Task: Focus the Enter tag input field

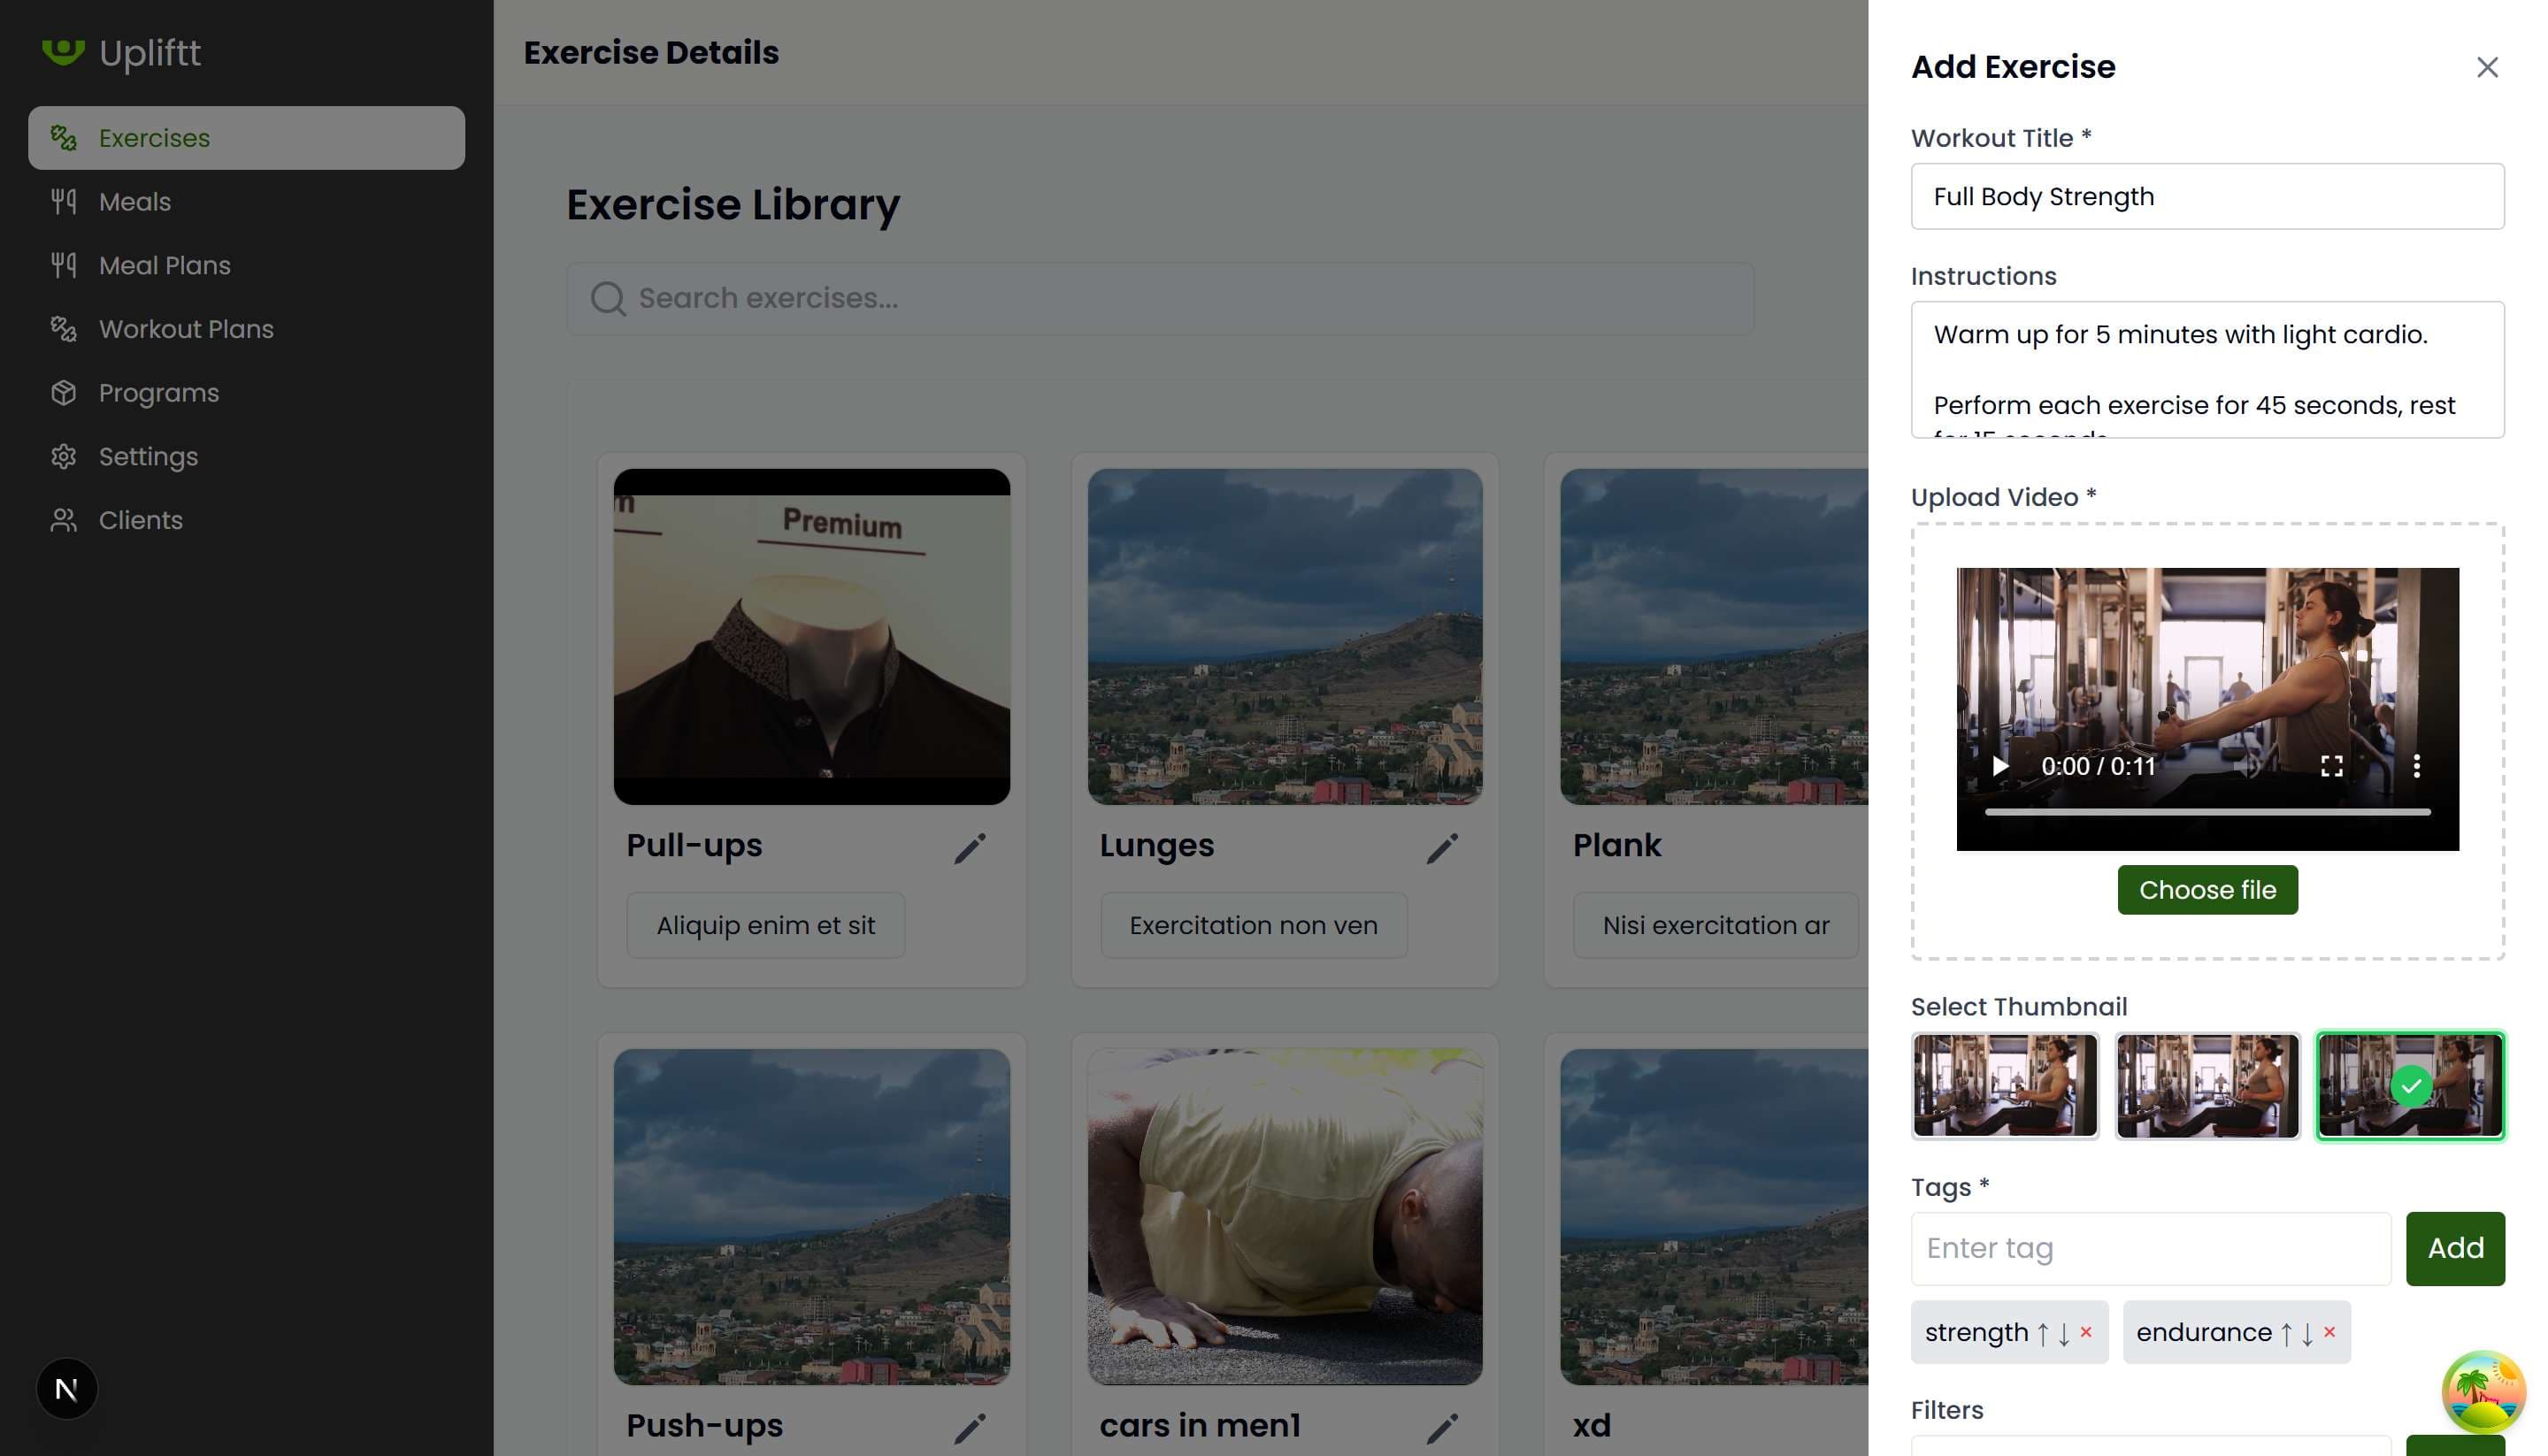Action: click(2150, 1248)
